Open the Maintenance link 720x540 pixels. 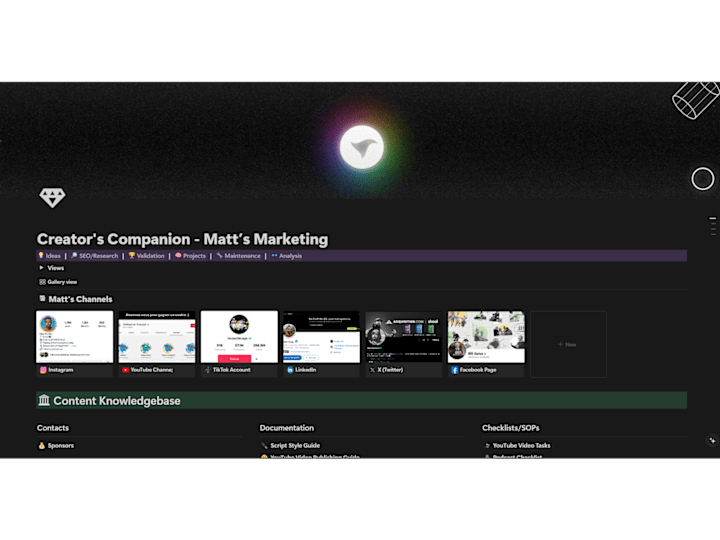(242, 256)
